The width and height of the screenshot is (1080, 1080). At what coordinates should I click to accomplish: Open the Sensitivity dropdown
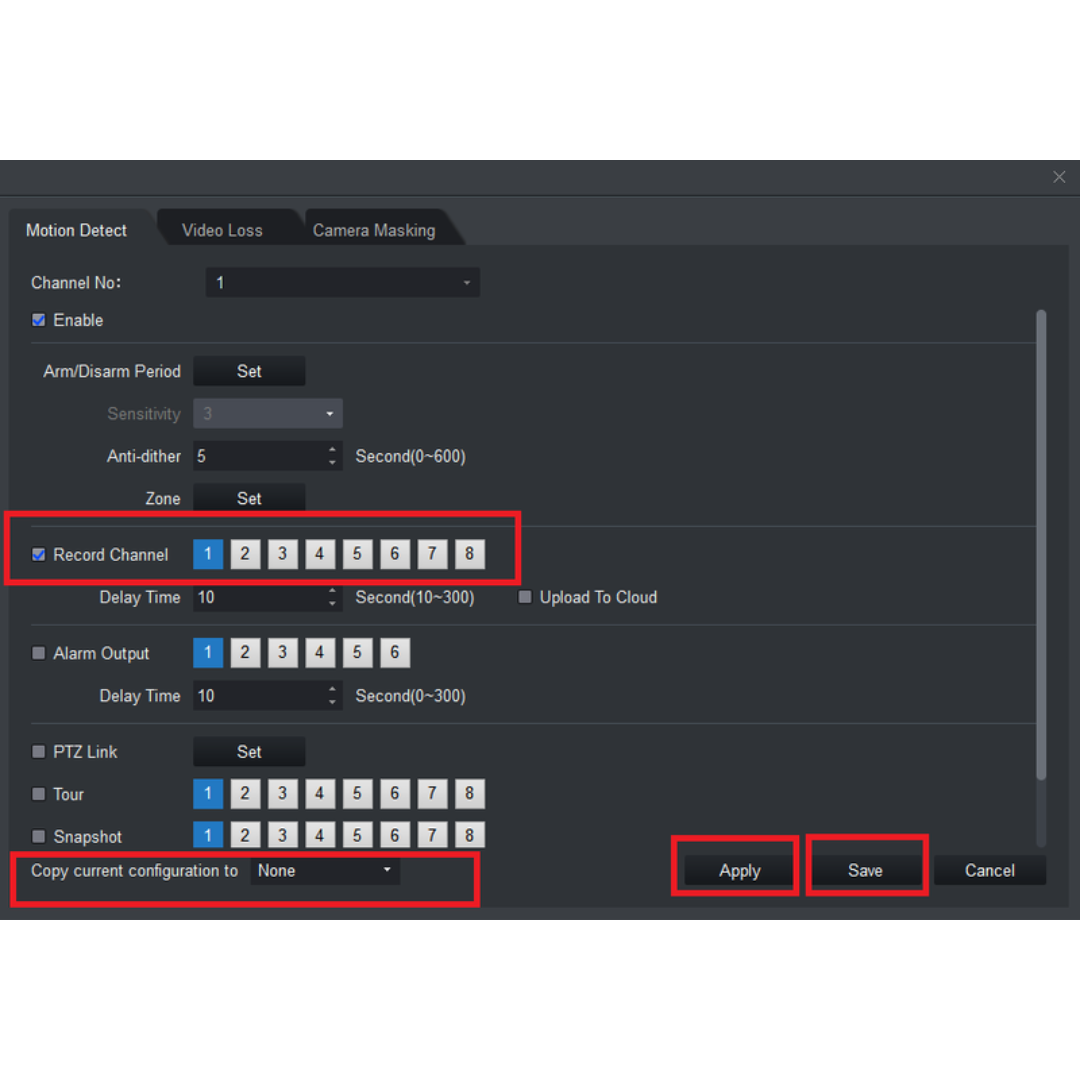[x=268, y=414]
